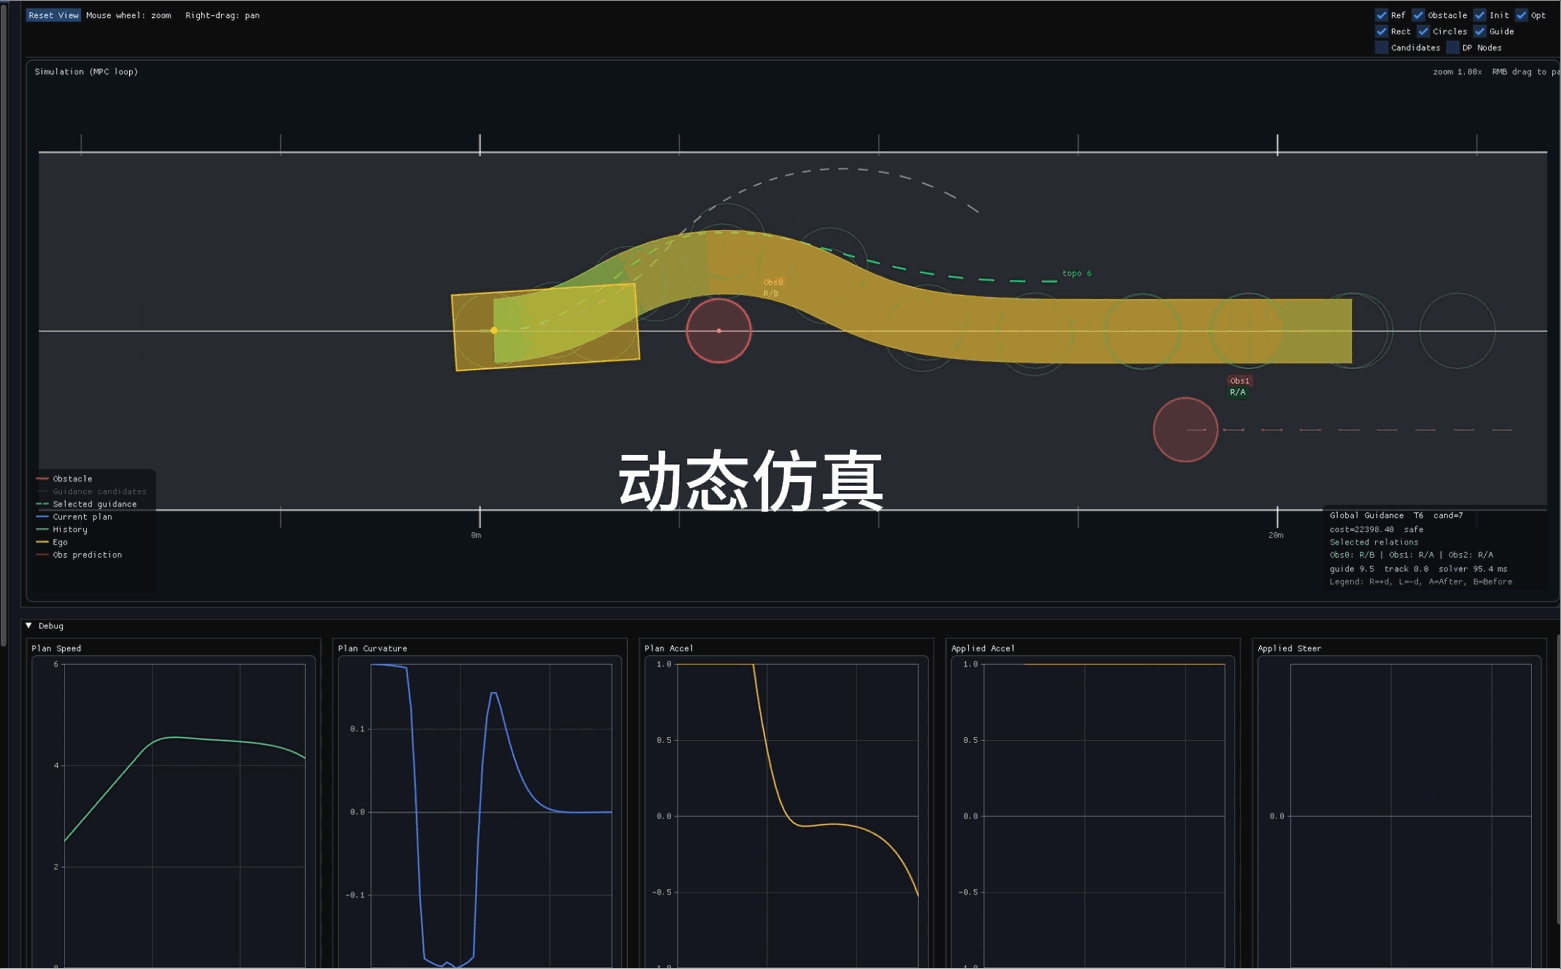
Task: Uncheck the Ref checkbox
Action: pos(1381,15)
